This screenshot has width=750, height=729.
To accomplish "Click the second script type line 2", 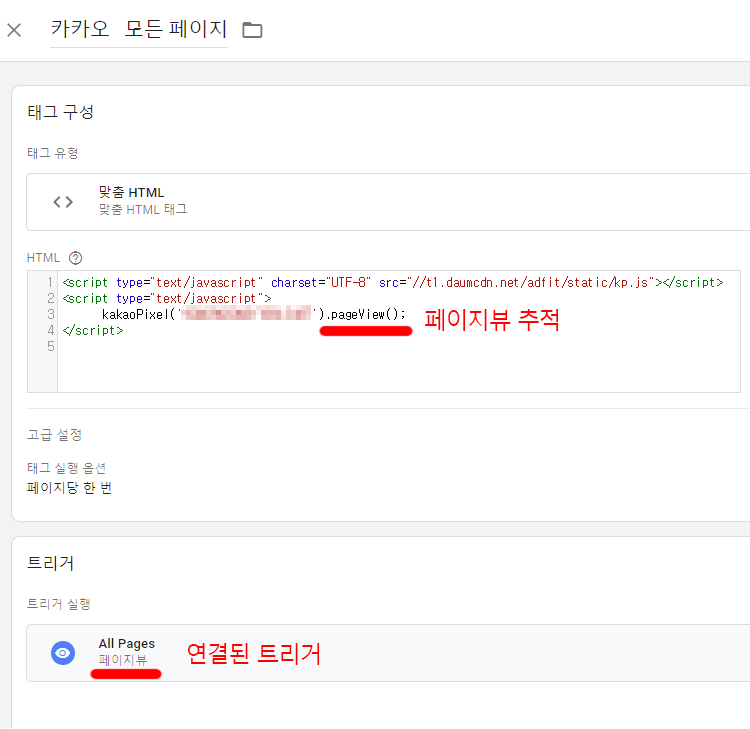I will 167,298.
